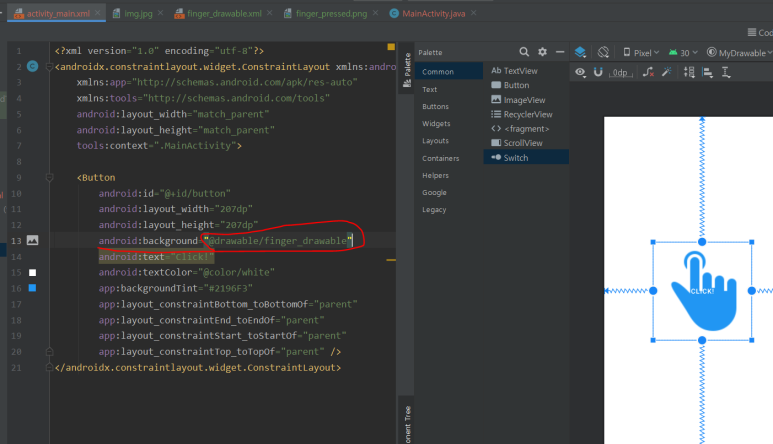The image size is (773, 444).
Task: Open white color swatch on line 15
Action: [33, 273]
